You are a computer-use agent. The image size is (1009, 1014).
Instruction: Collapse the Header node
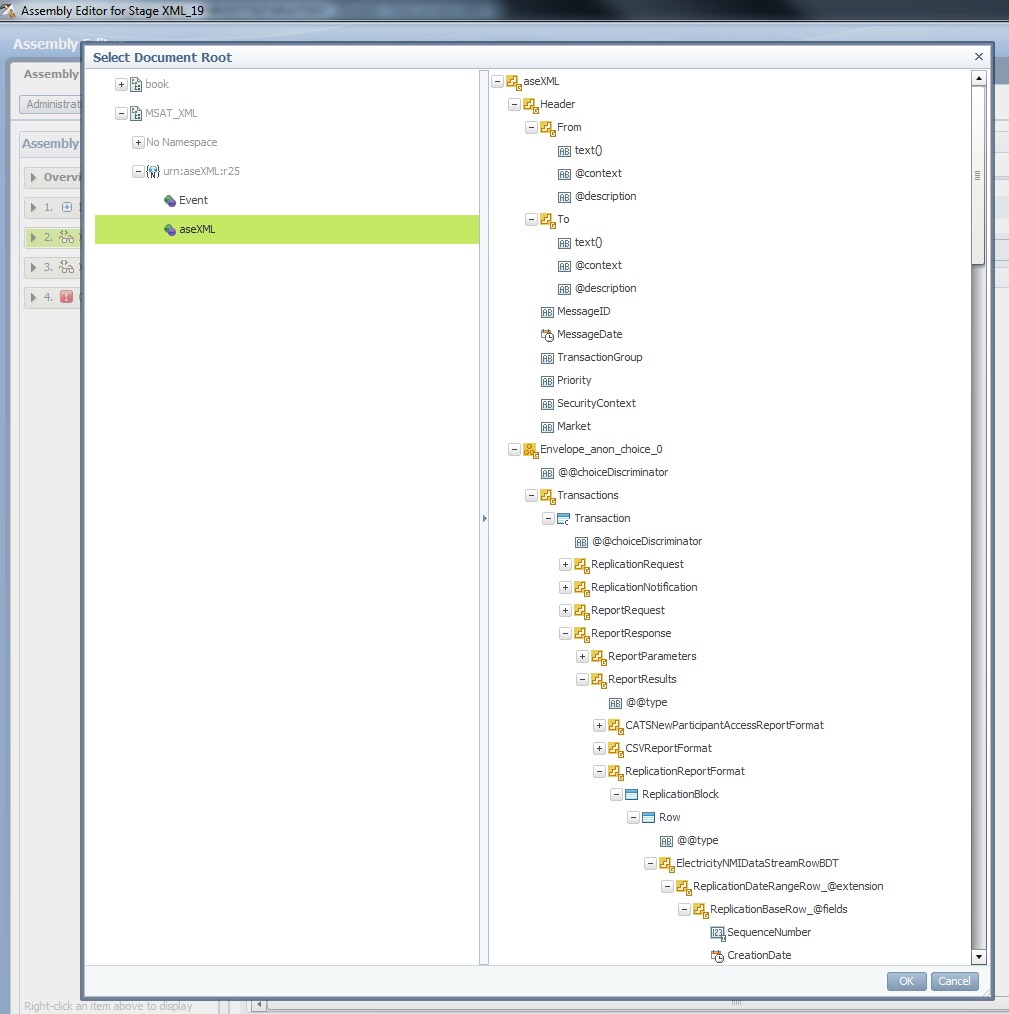pos(514,104)
